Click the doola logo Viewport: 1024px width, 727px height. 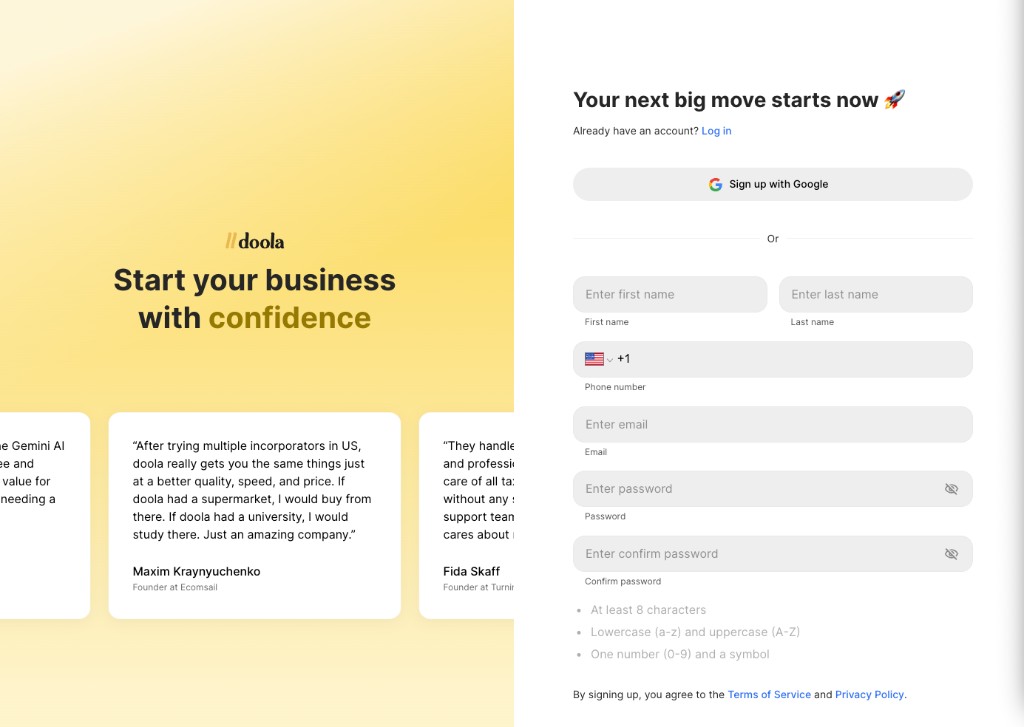point(255,241)
